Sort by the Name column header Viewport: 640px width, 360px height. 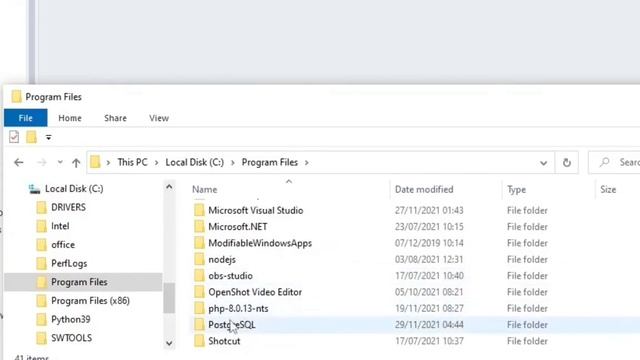[204, 190]
